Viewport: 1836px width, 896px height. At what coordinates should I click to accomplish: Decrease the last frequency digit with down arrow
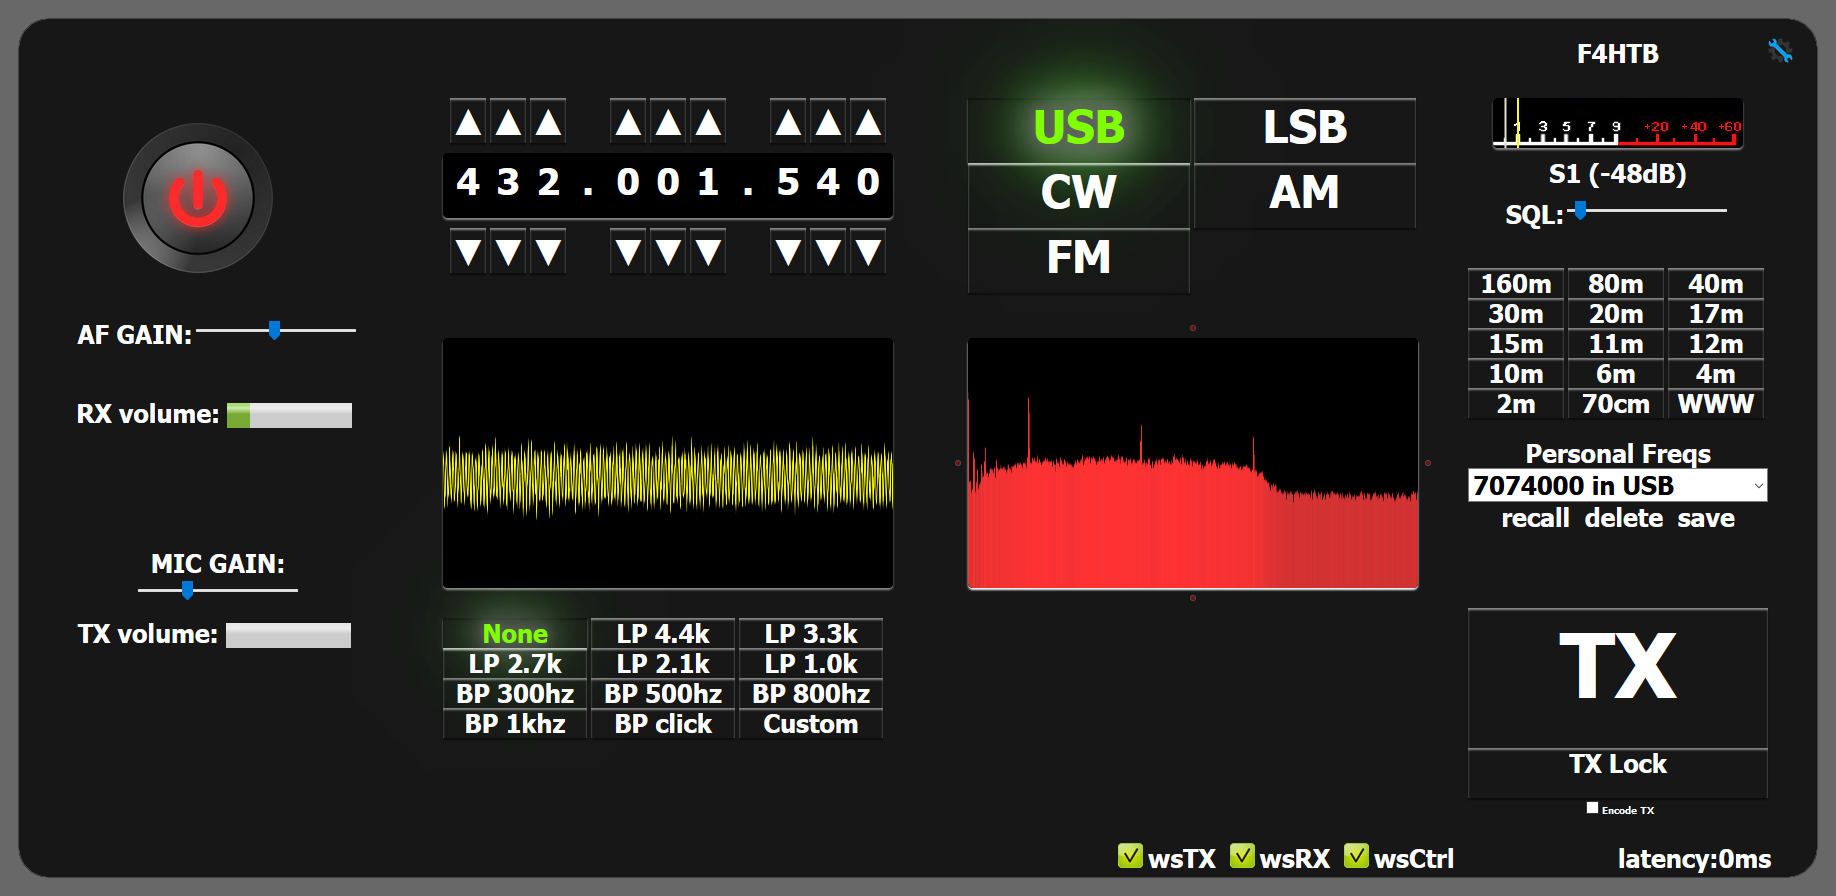pyautogui.click(x=868, y=252)
